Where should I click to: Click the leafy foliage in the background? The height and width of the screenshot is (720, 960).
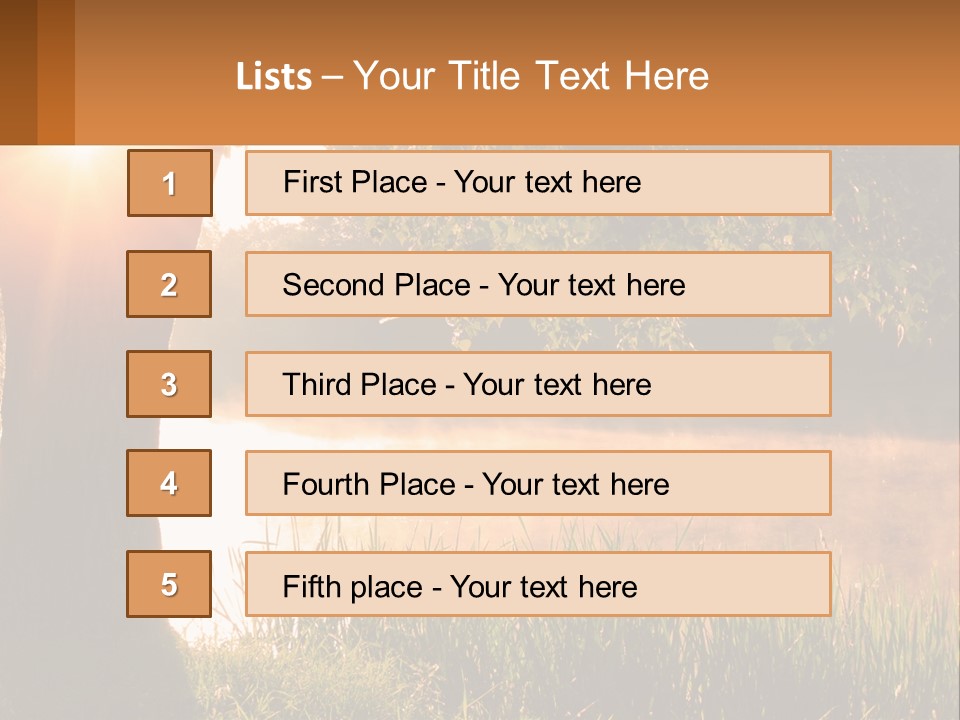(x=890, y=250)
